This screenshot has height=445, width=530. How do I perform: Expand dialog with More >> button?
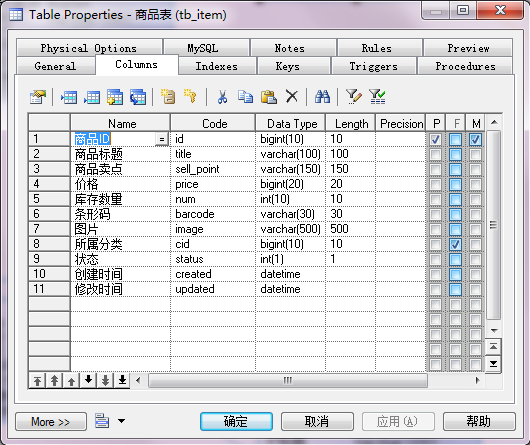[x=51, y=422]
